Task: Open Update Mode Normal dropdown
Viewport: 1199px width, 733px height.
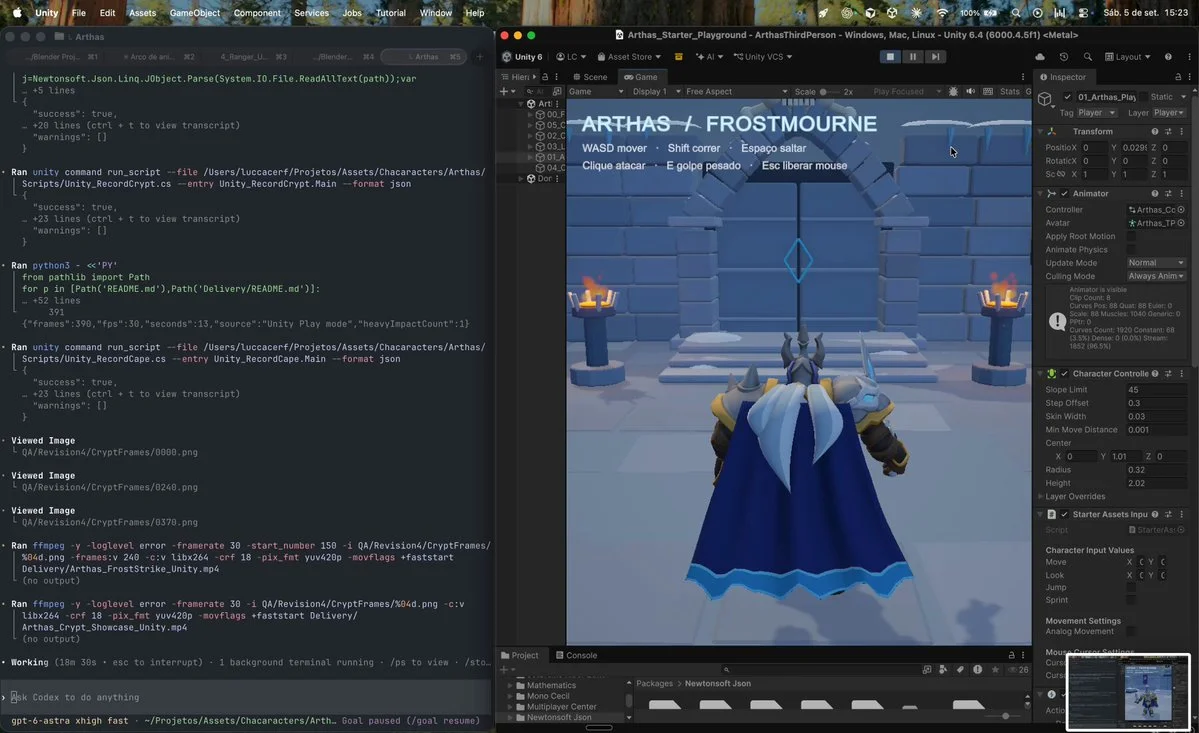Action: click(1155, 263)
